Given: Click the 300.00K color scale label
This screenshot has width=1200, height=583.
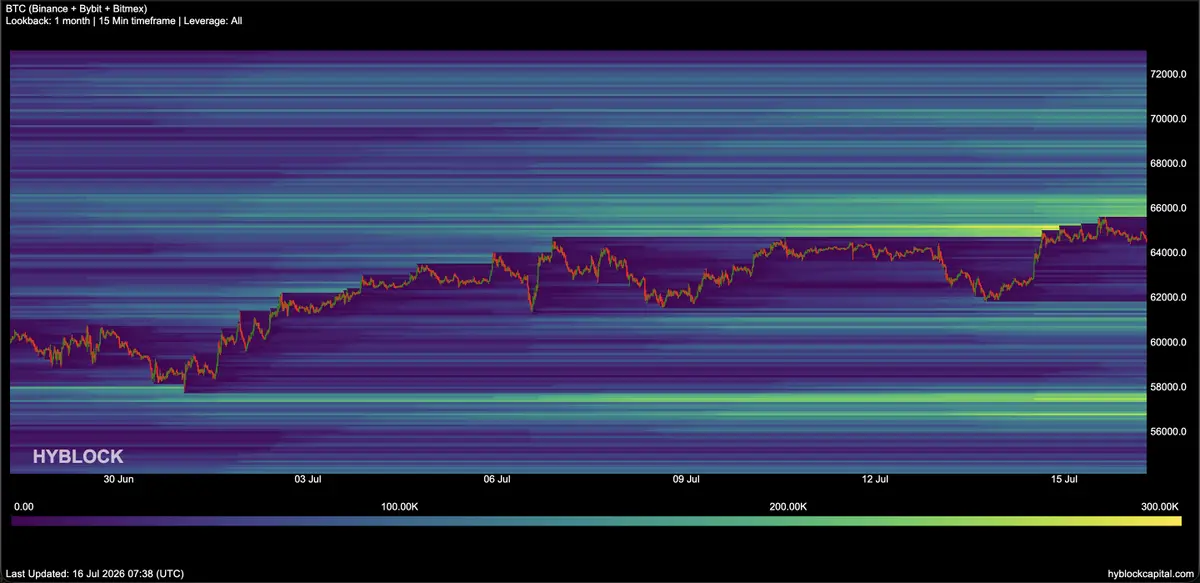Looking at the screenshot, I should 1161,507.
